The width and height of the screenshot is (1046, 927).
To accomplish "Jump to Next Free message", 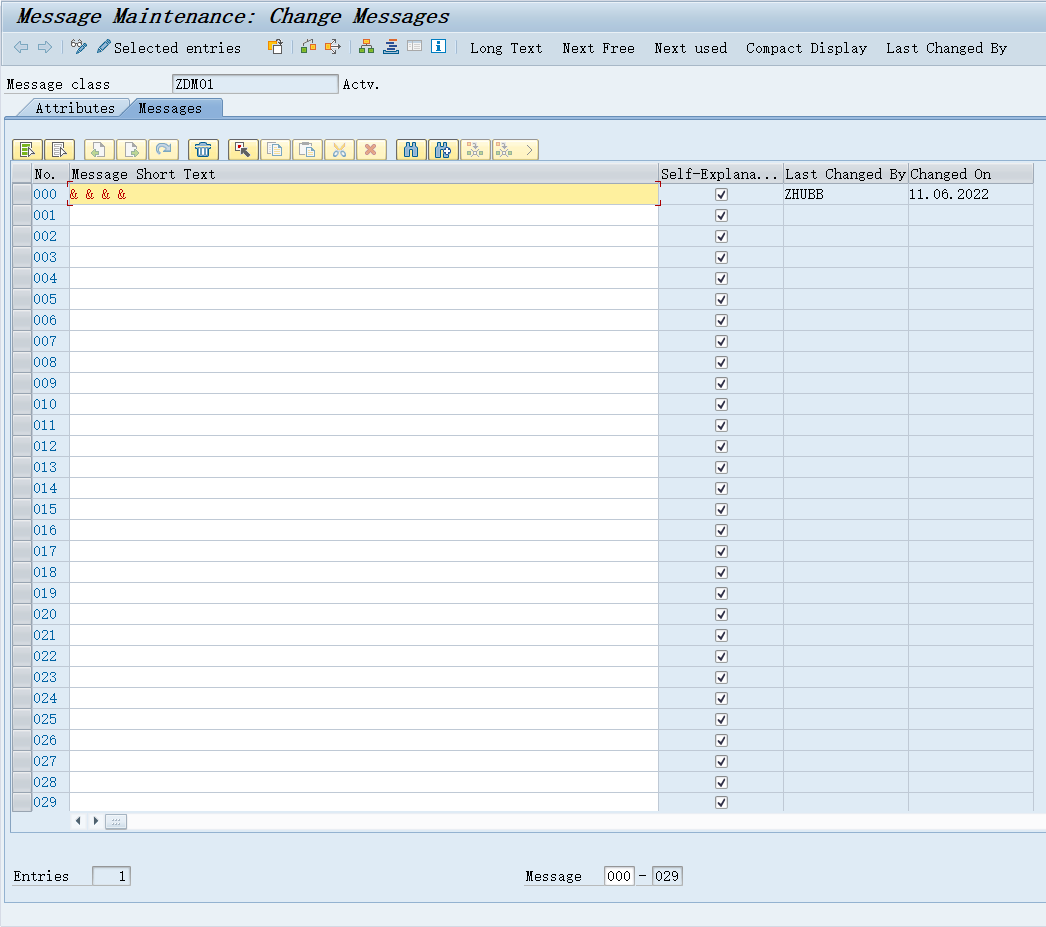I will [598, 48].
